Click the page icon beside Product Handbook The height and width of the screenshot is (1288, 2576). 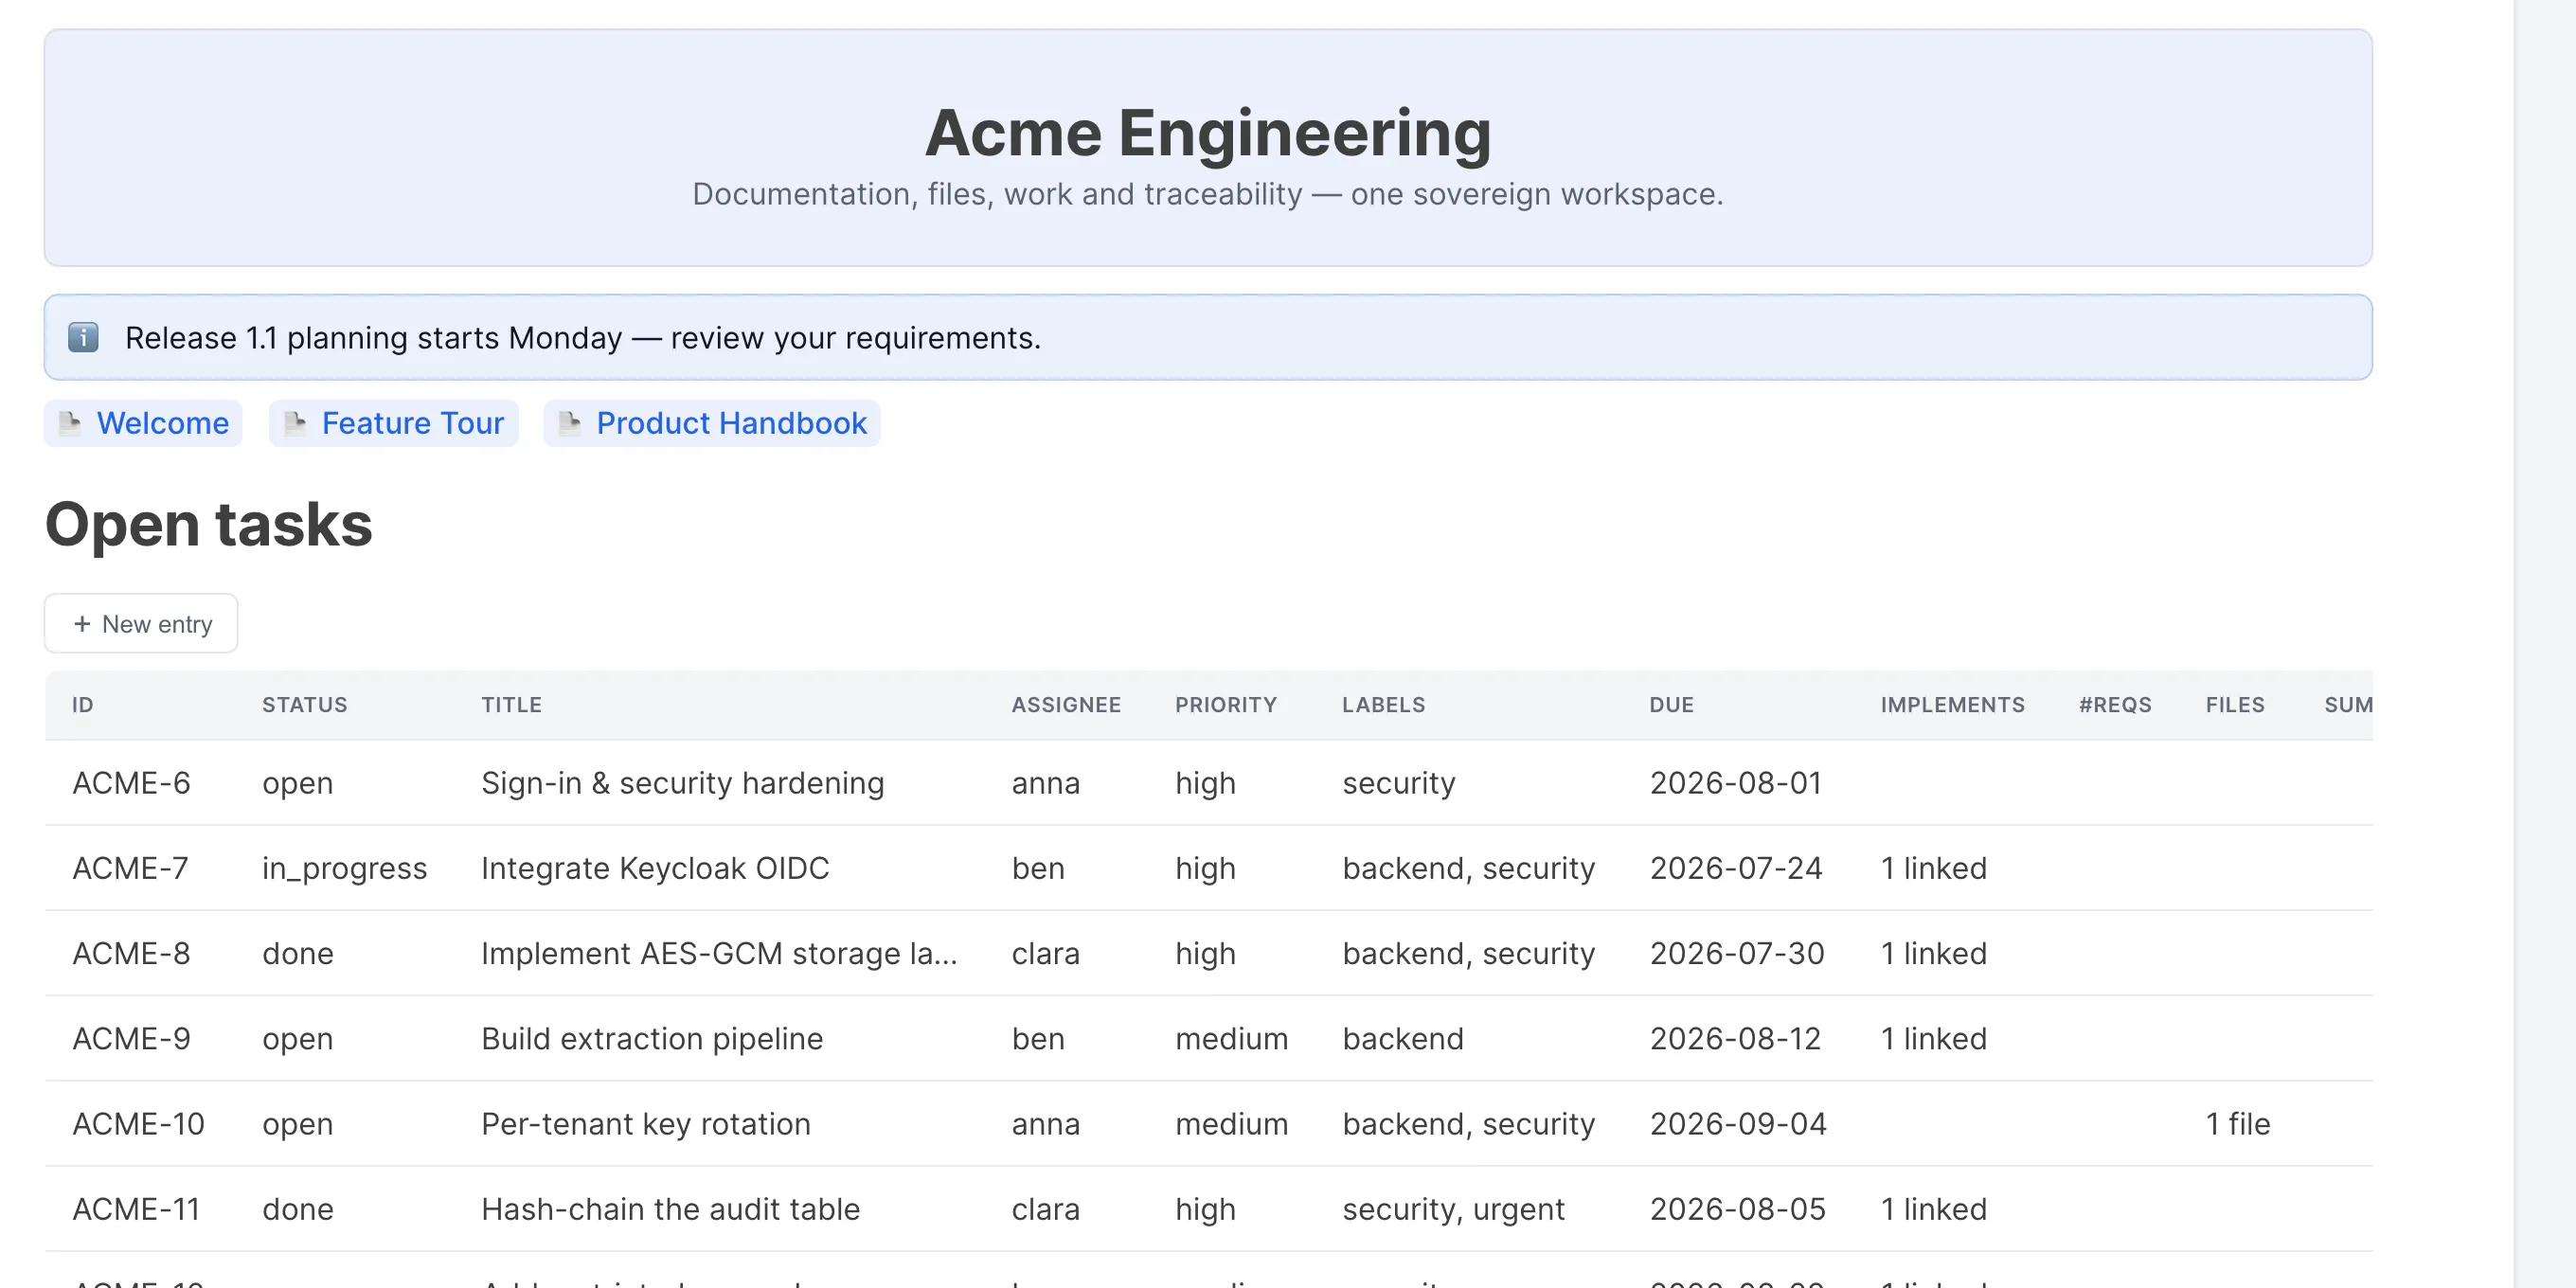pyautogui.click(x=570, y=423)
